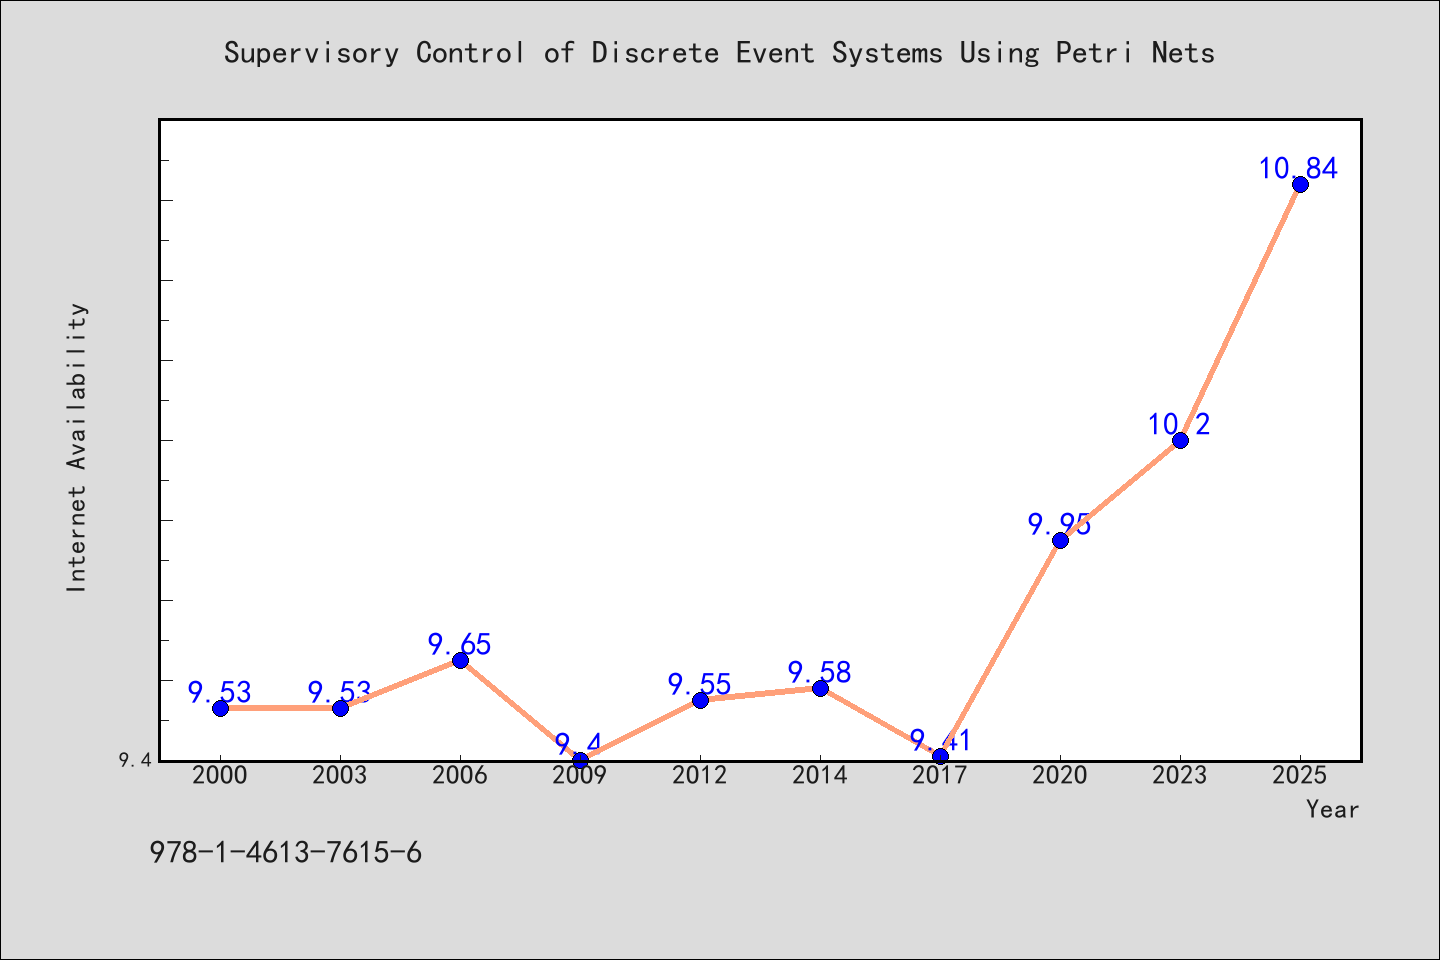Click the ISBN text 978-1-4613-7615-6
Image resolution: width=1440 pixels, height=960 pixels.
pos(286,853)
